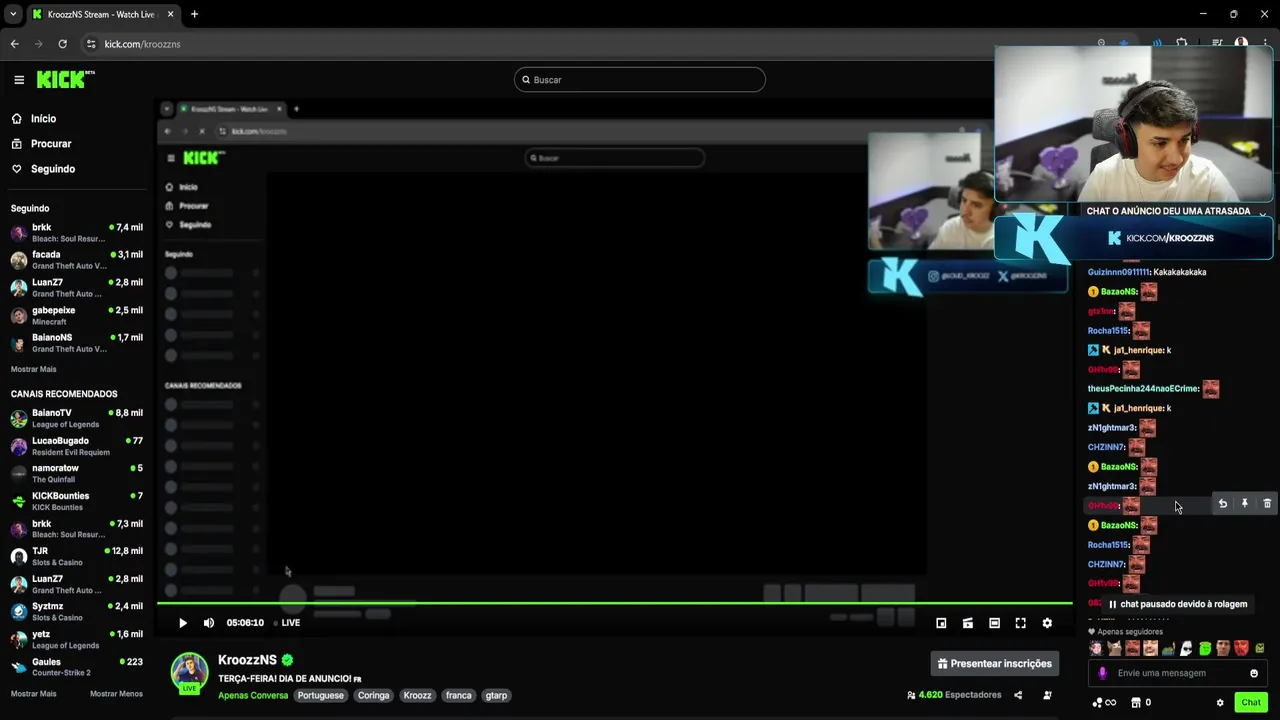The width and height of the screenshot is (1280, 720).
Task: Select the Apenas Conversa category
Action: tap(253, 695)
